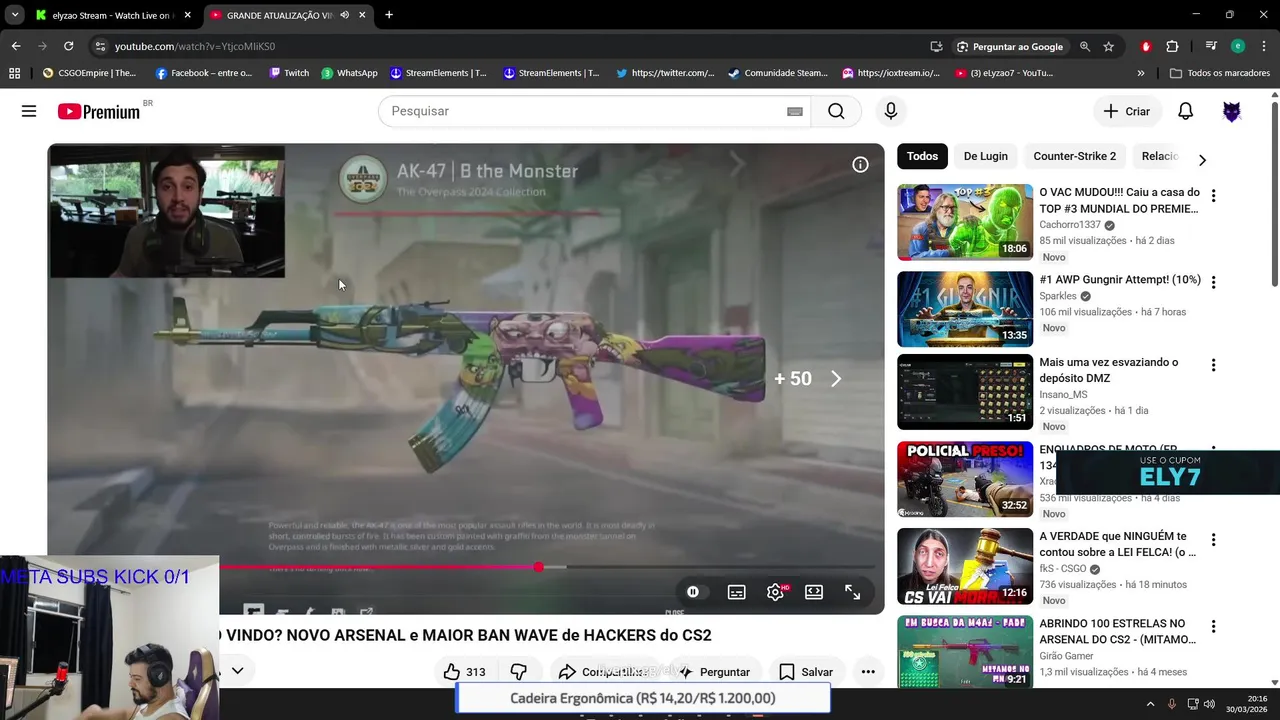1280x720 pixels.
Task: Open Chrome media controls icon
Action: click(1211, 46)
